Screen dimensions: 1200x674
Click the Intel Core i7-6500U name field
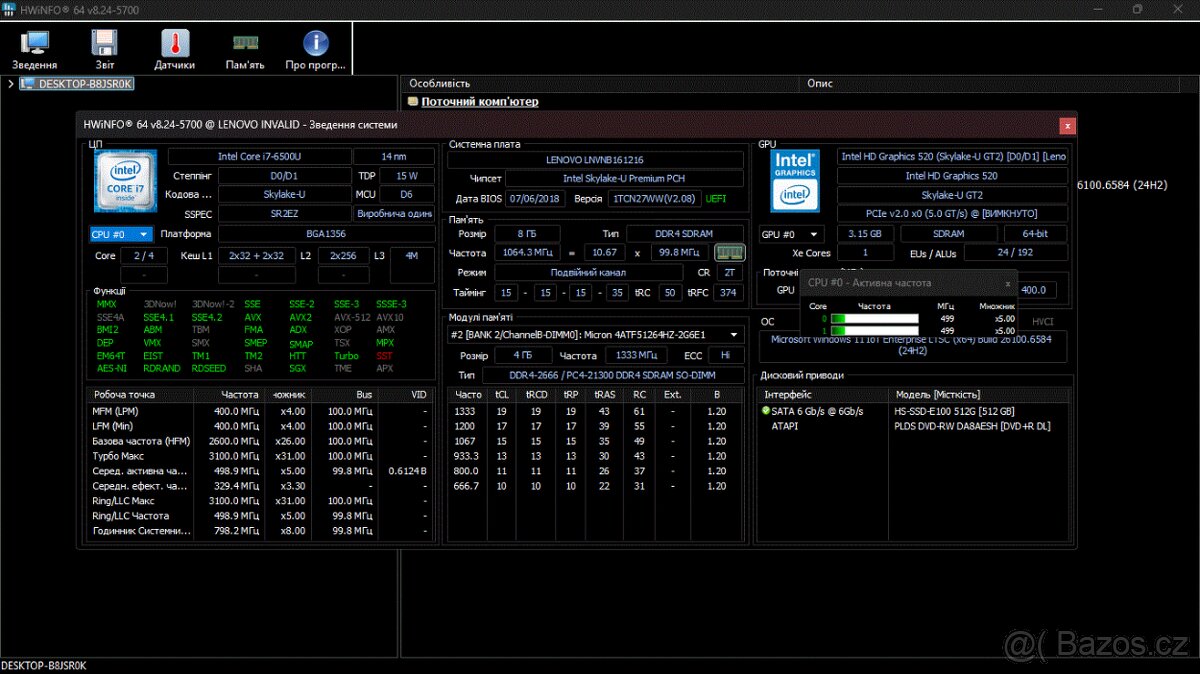[259, 157]
